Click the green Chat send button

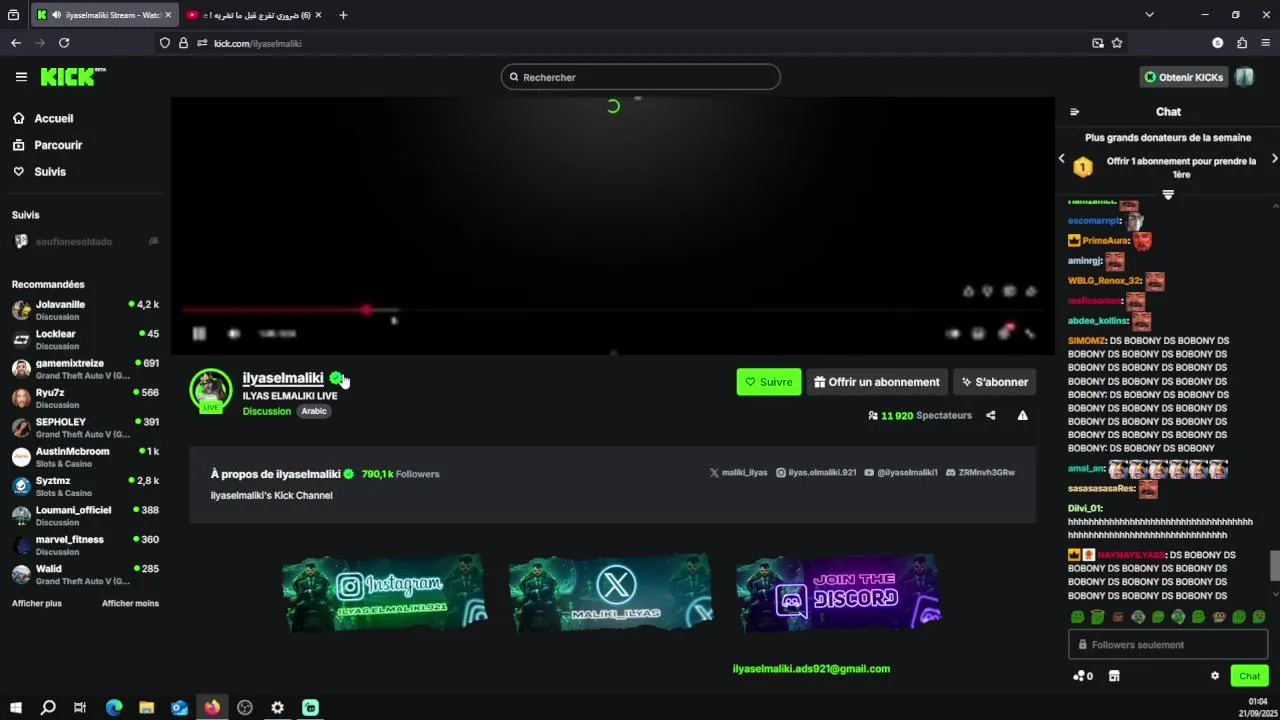point(1249,676)
